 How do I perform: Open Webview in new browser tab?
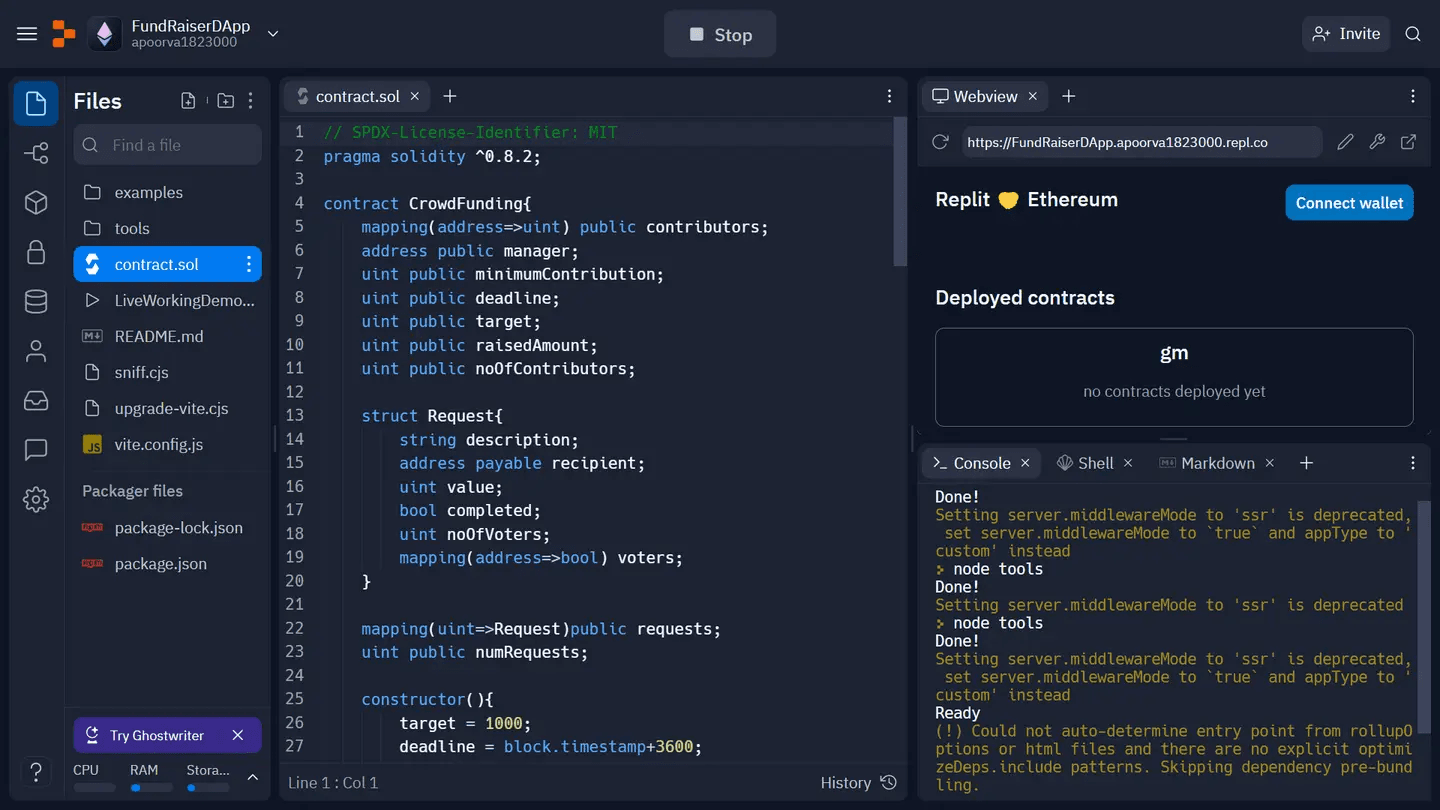[x=1408, y=142]
